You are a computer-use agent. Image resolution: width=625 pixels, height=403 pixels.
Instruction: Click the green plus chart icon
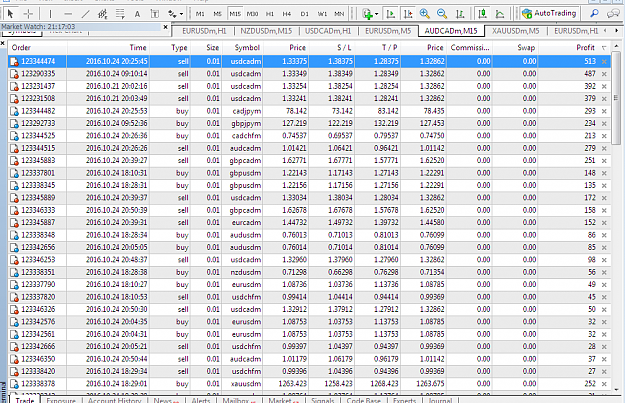[368, 14]
